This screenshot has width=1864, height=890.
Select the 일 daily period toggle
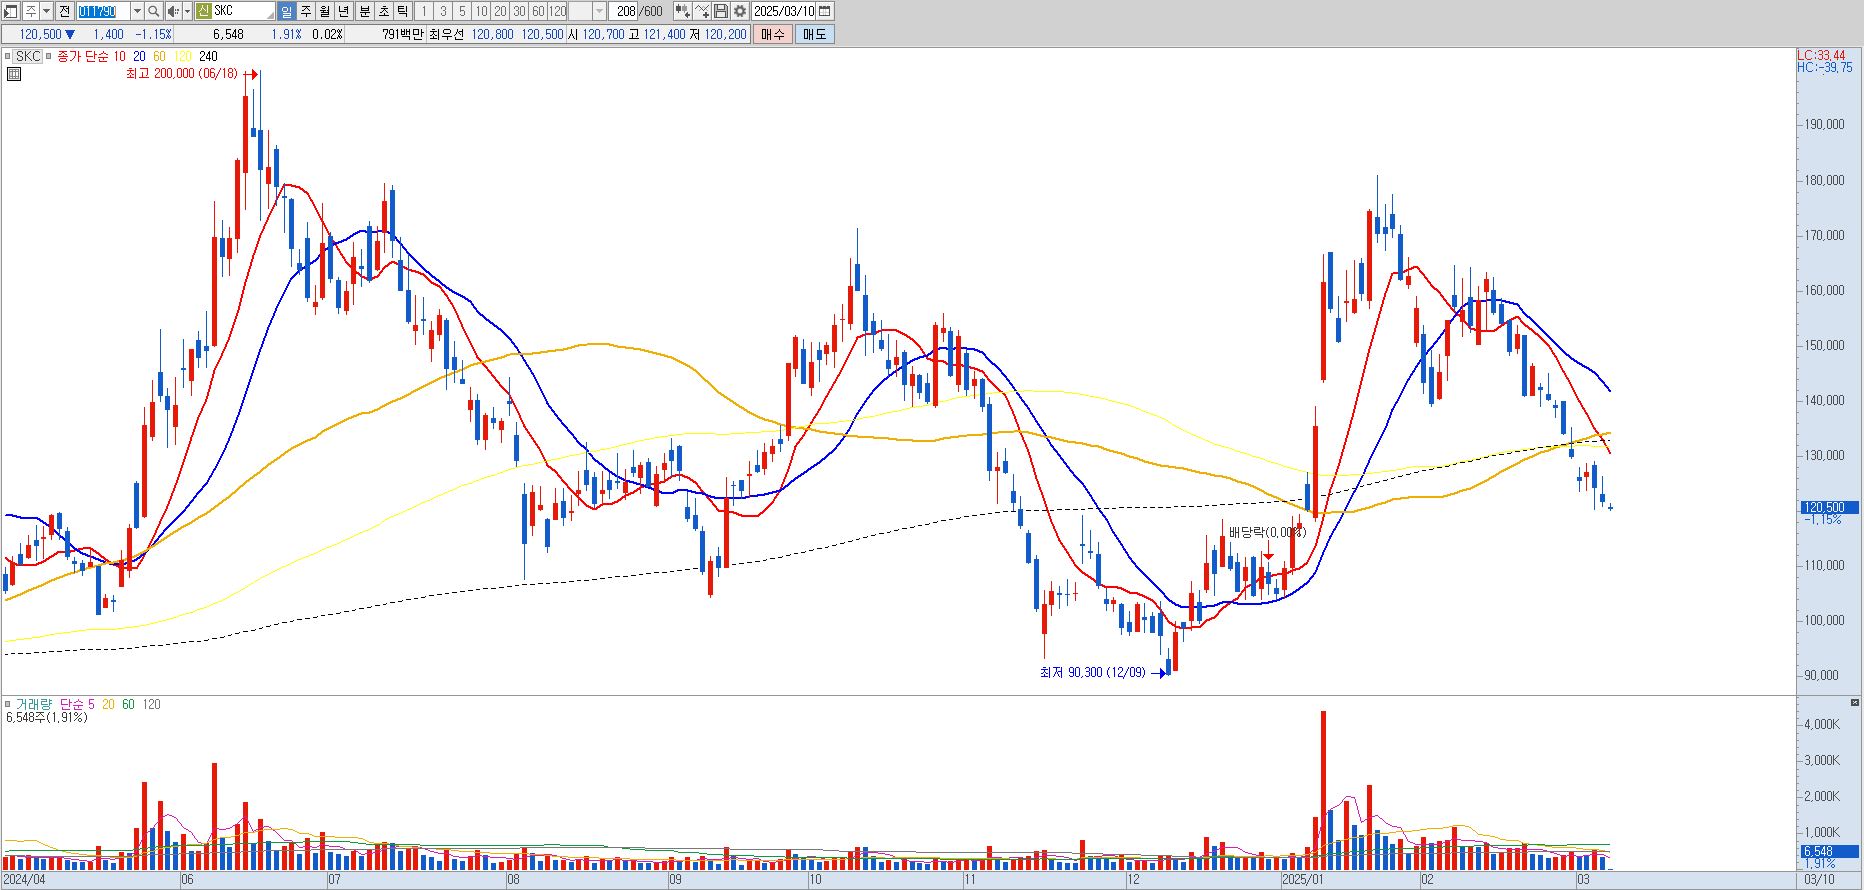point(286,11)
